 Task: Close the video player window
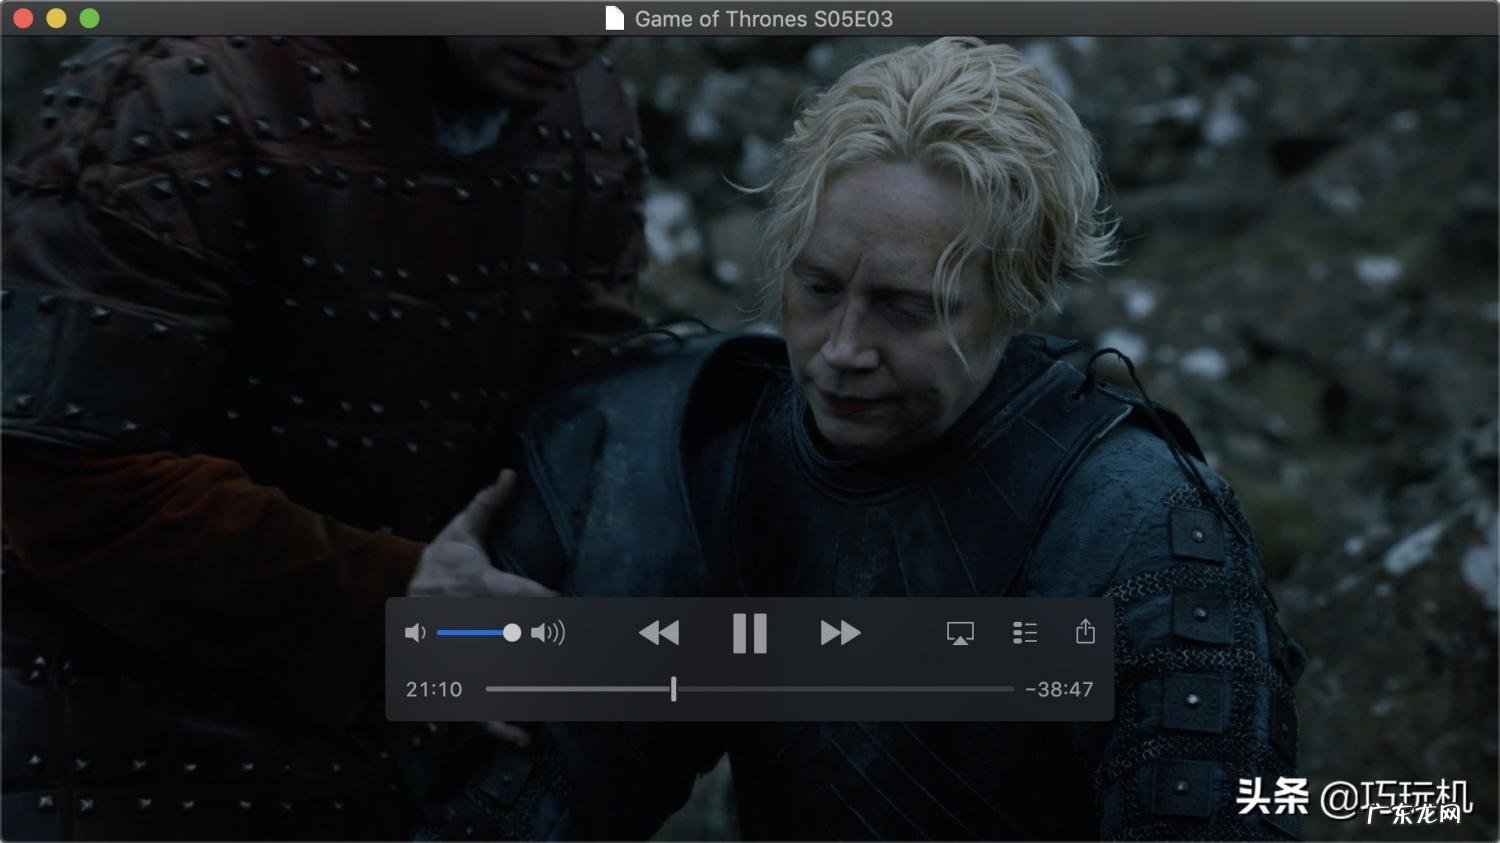pos(23,18)
